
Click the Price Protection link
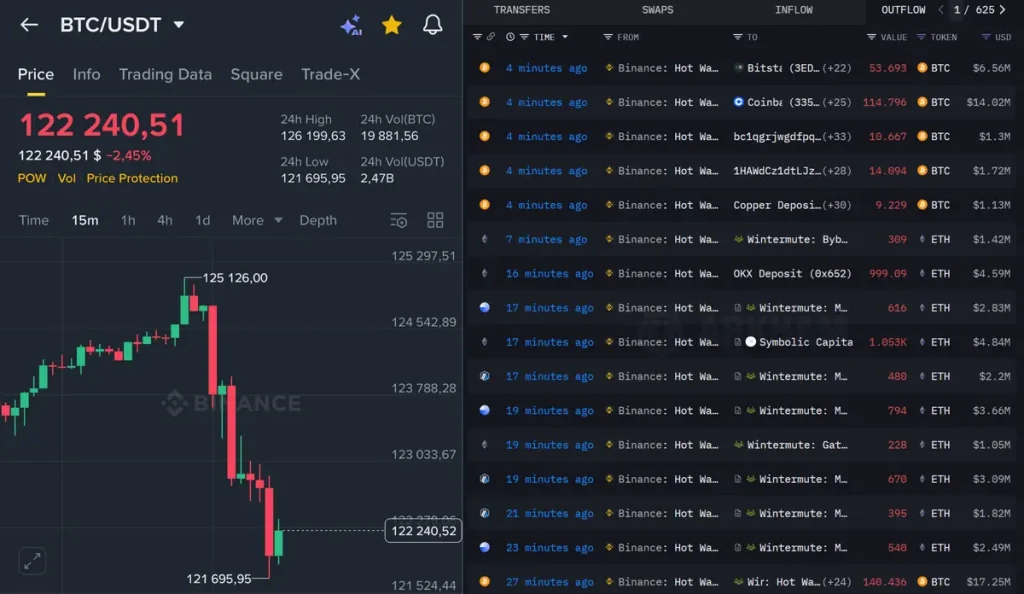[x=131, y=178]
